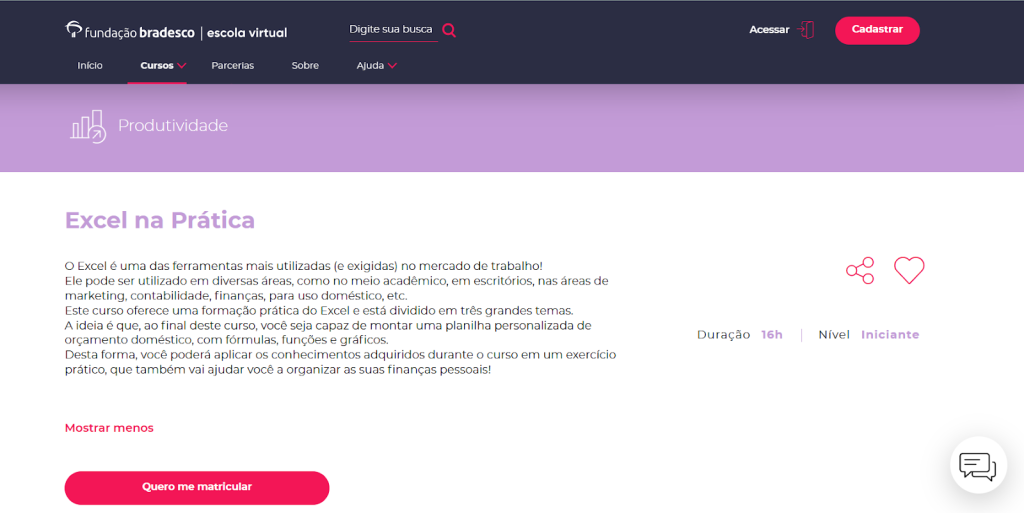Screen dimensions: 1024x513
Task: Click the Produtividade chart category icon
Action: click(x=88, y=126)
